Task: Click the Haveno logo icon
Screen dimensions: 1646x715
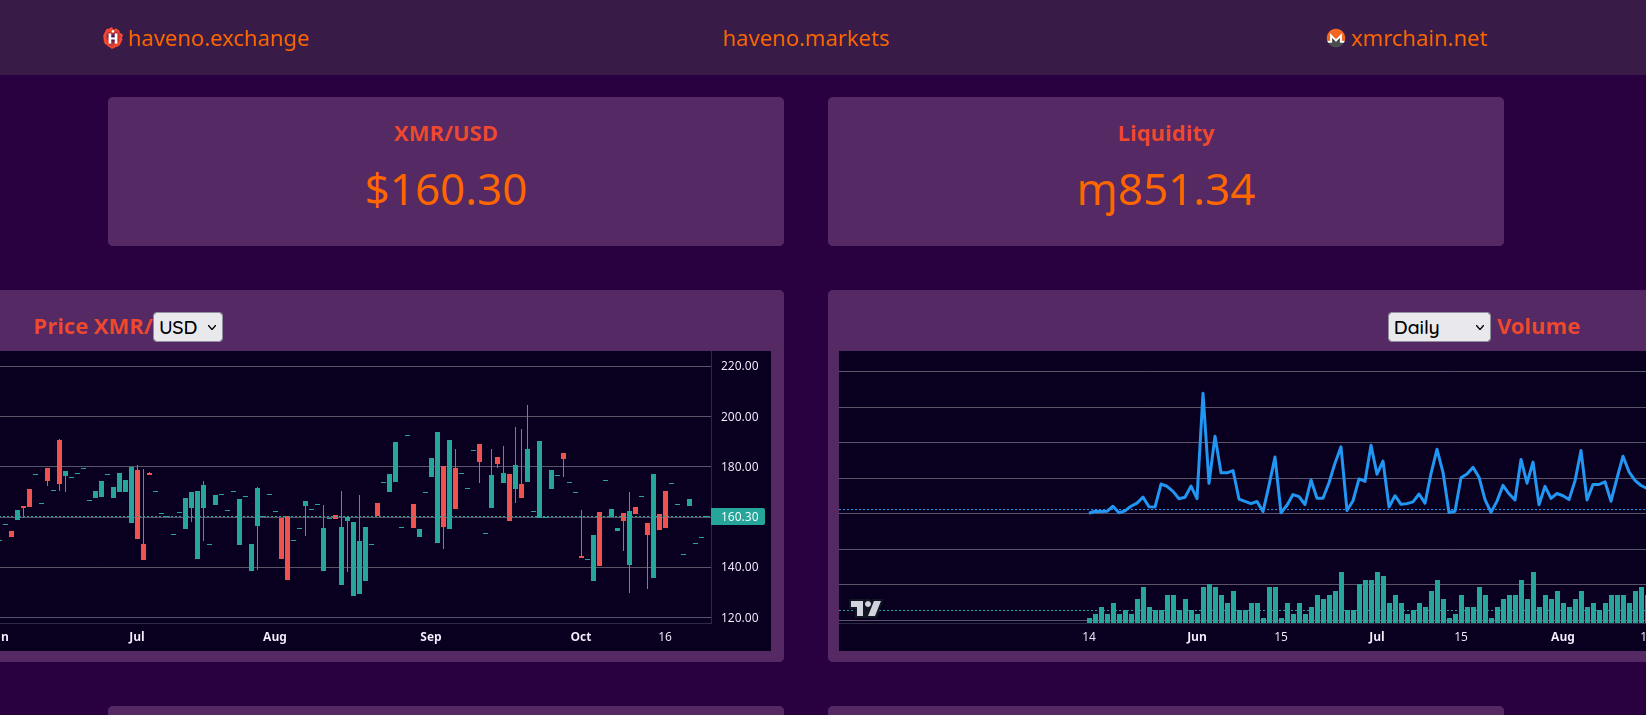Action: click(112, 38)
